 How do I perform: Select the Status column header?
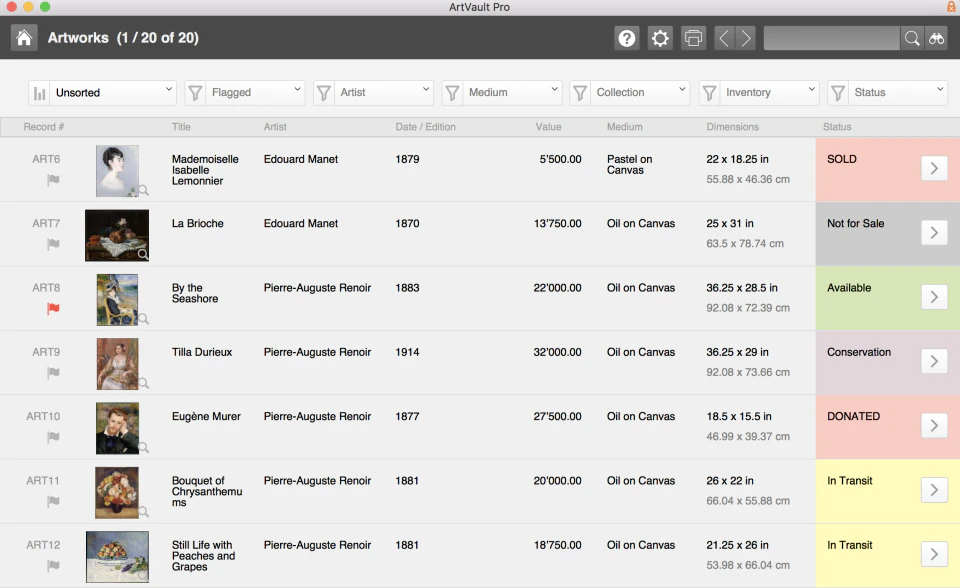click(x=837, y=127)
